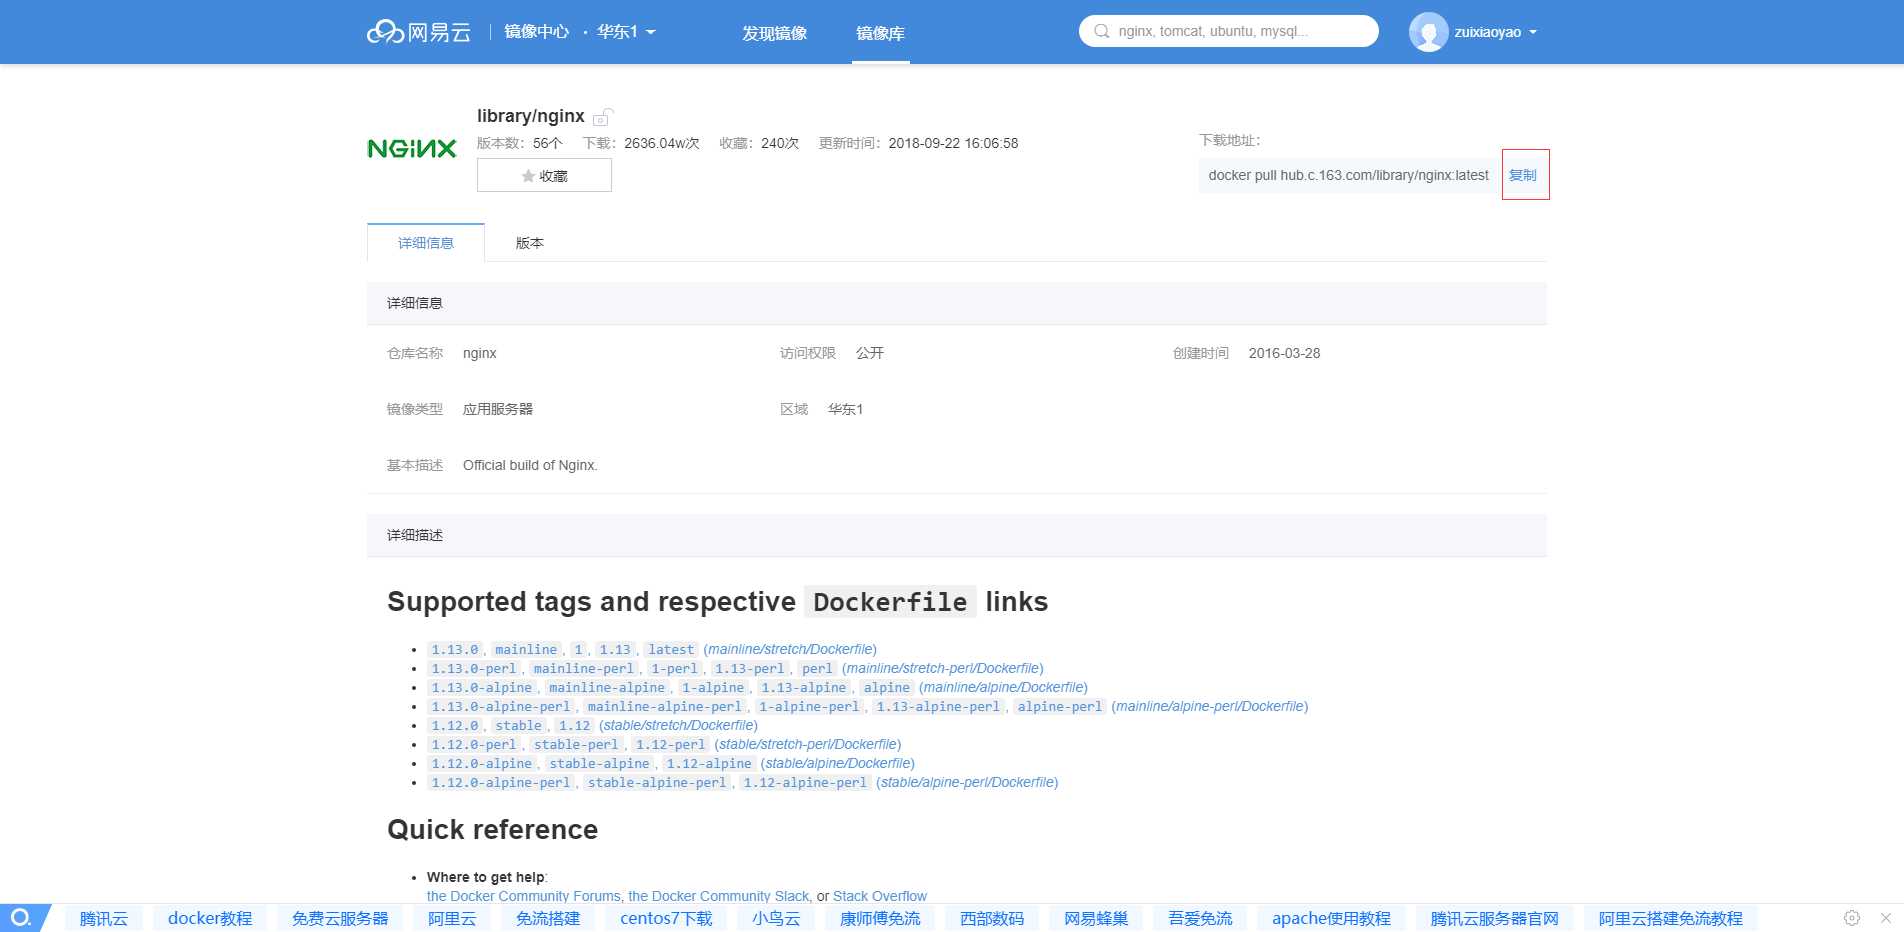1904x932 pixels.
Task: Open 小鸟云 suggestion link
Action: click(x=776, y=918)
